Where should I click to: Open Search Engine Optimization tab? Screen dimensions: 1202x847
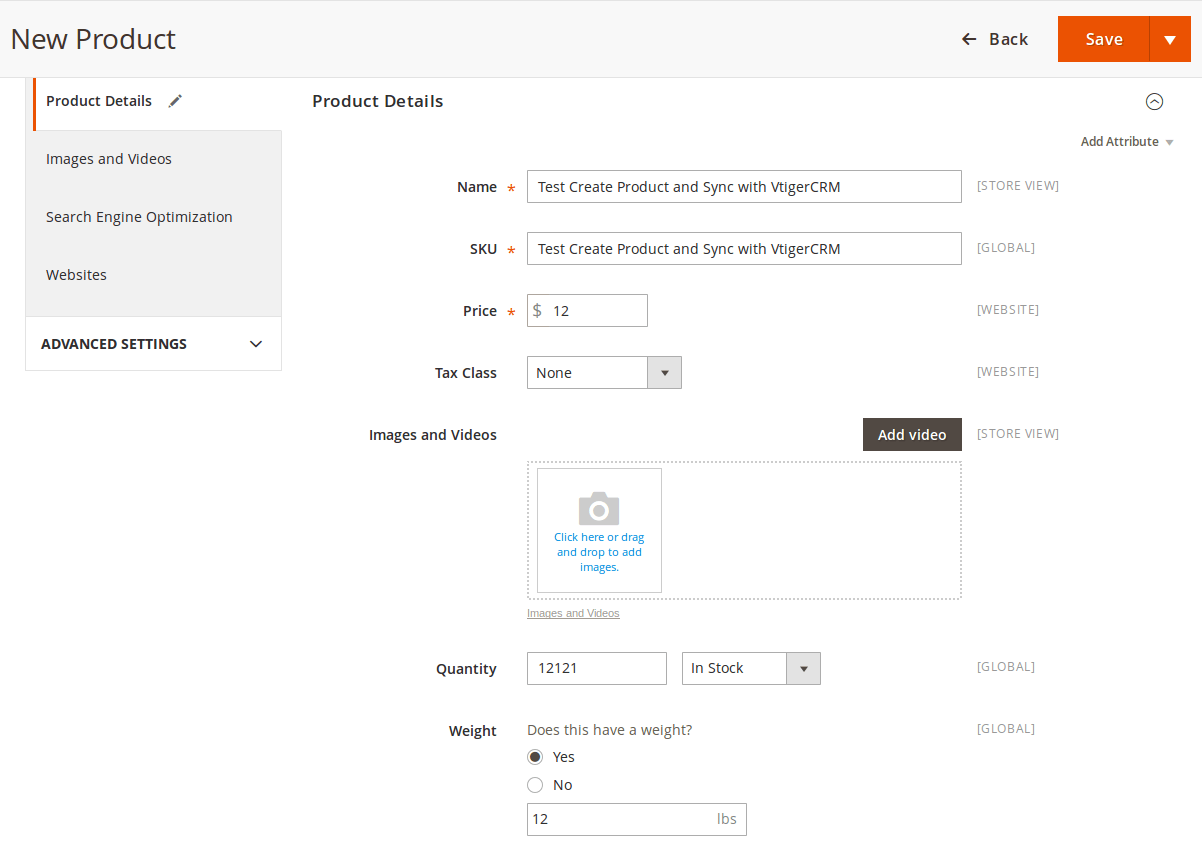coord(139,217)
